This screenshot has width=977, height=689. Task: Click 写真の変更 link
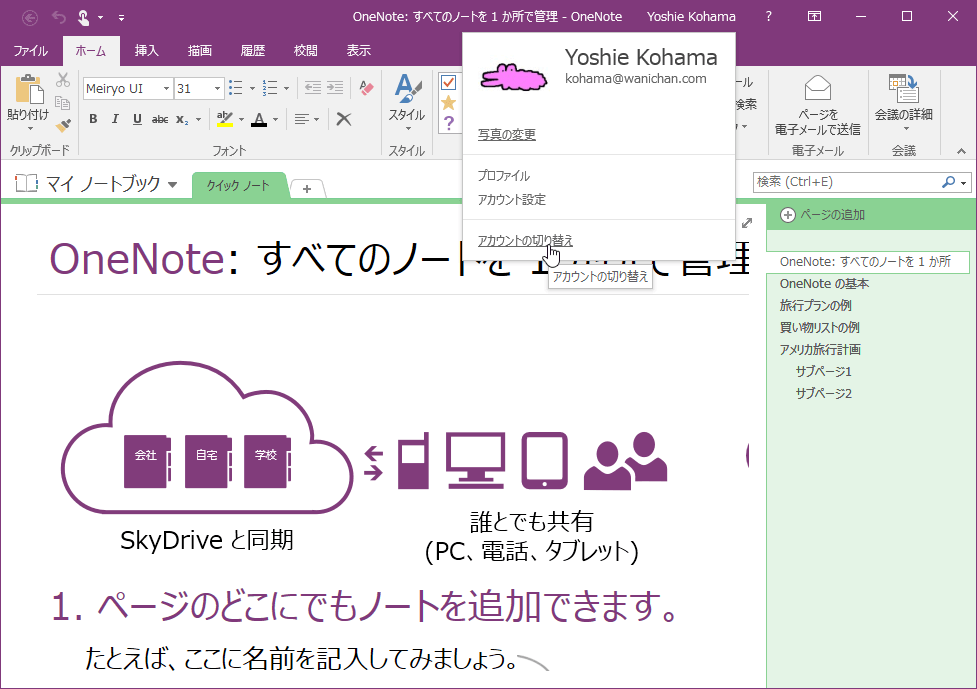click(507, 135)
